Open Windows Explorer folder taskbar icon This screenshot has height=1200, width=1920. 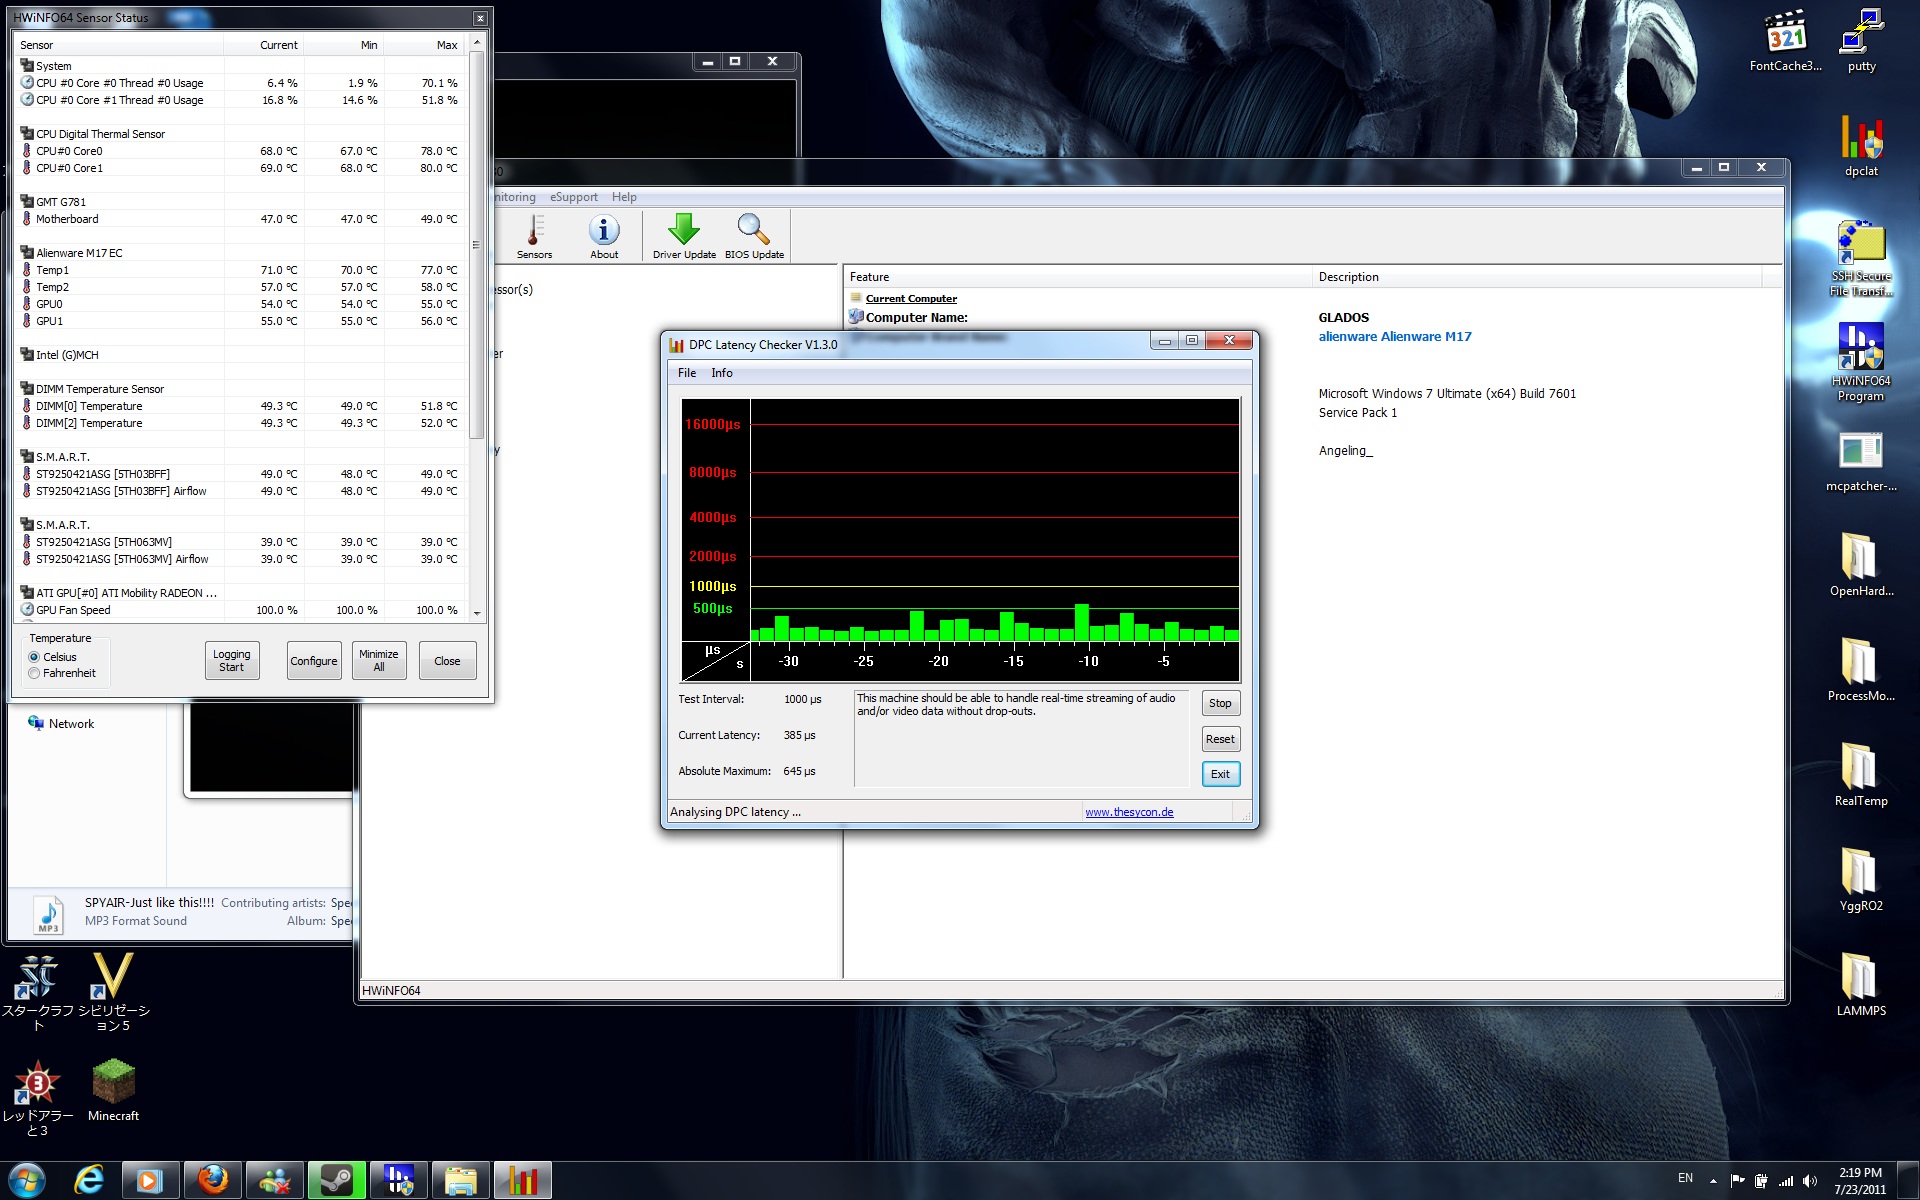[x=461, y=1180]
